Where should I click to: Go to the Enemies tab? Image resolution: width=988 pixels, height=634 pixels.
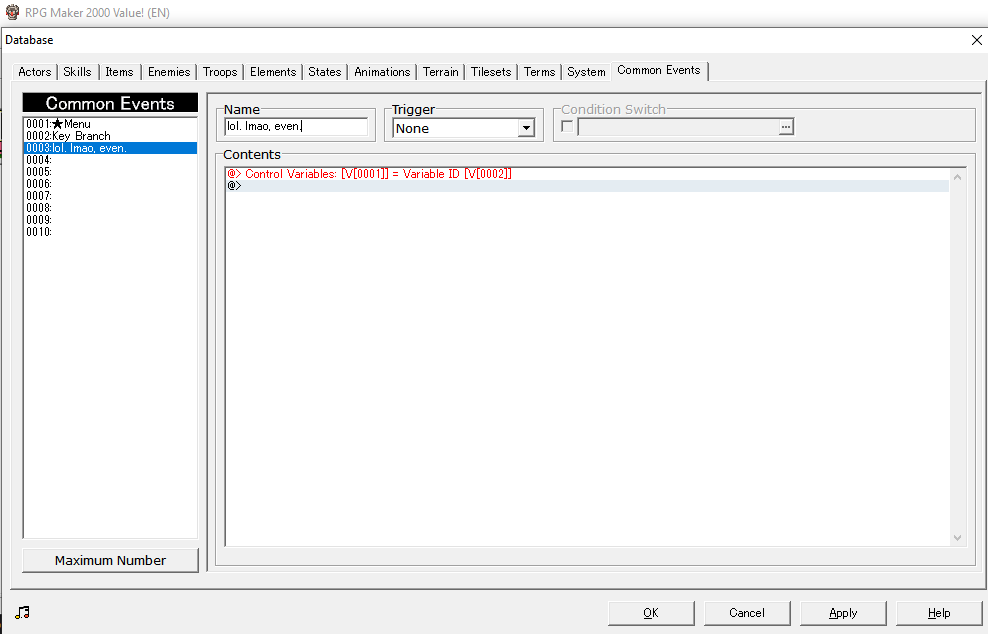(x=169, y=72)
